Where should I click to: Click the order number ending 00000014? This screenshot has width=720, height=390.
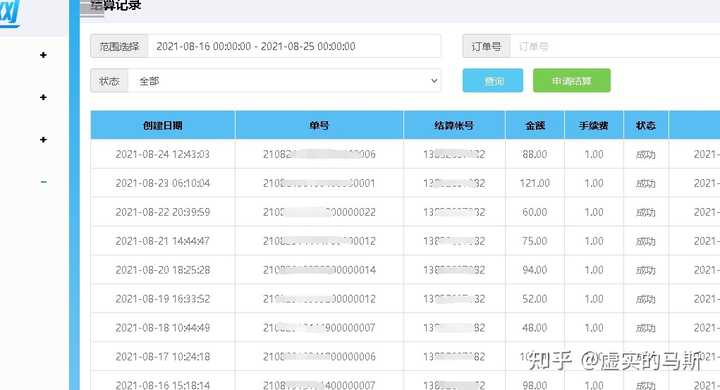(319, 270)
